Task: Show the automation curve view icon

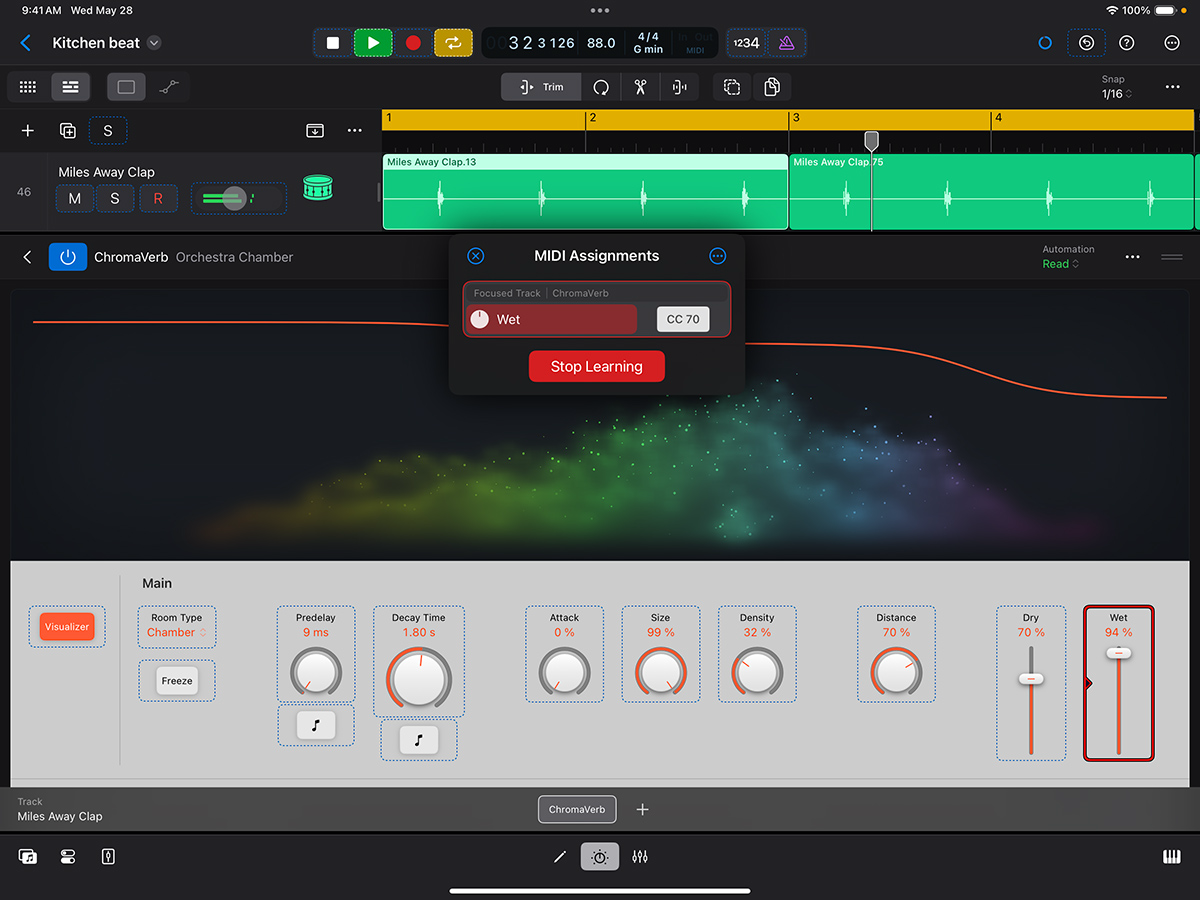Action: pos(169,87)
